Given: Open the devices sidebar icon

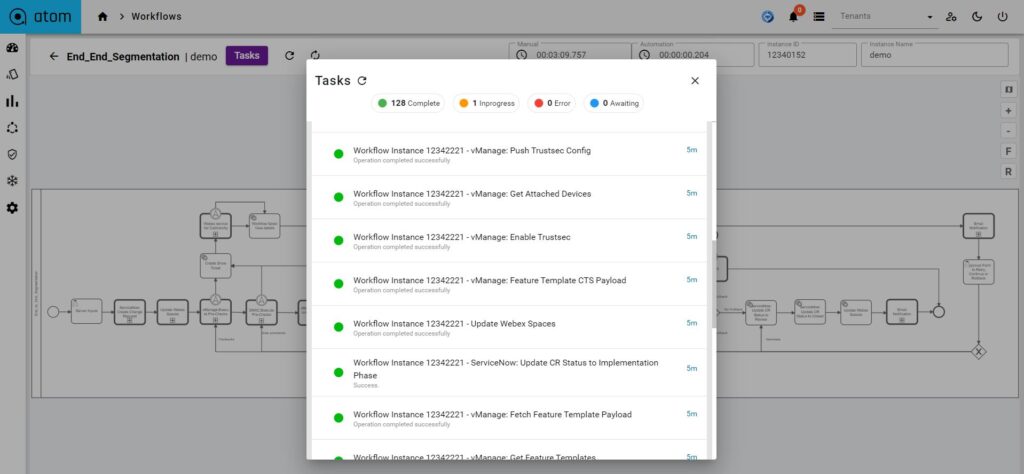Looking at the screenshot, I should click(x=12, y=74).
